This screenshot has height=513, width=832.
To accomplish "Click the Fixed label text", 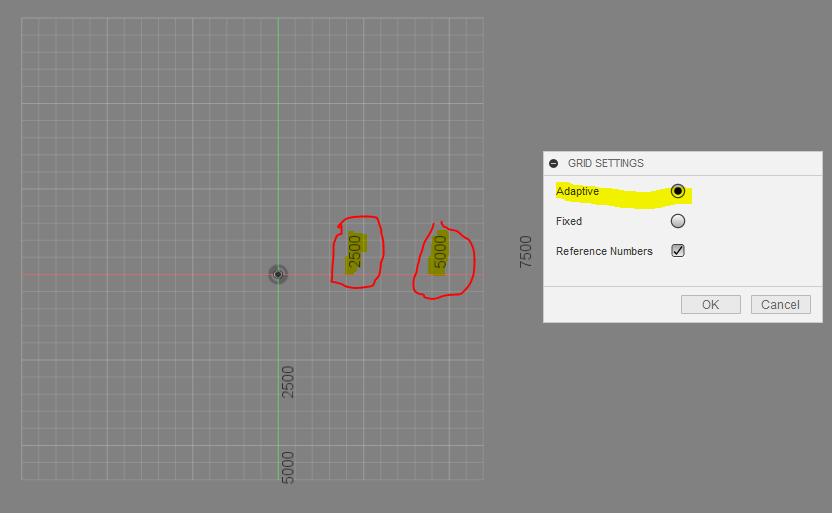I will [569, 221].
